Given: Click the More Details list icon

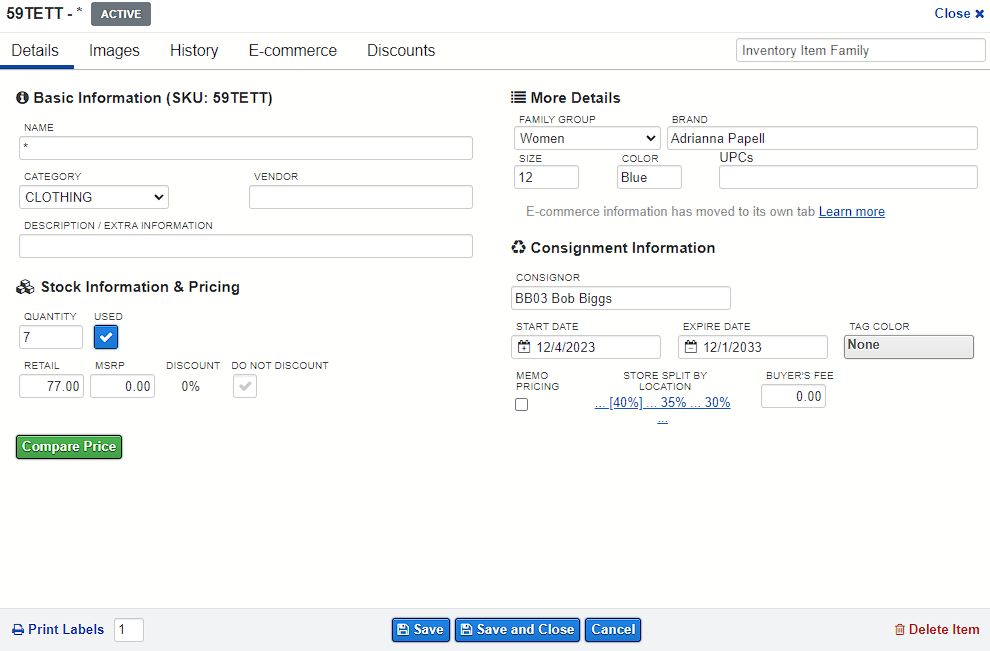Looking at the screenshot, I should coord(518,97).
